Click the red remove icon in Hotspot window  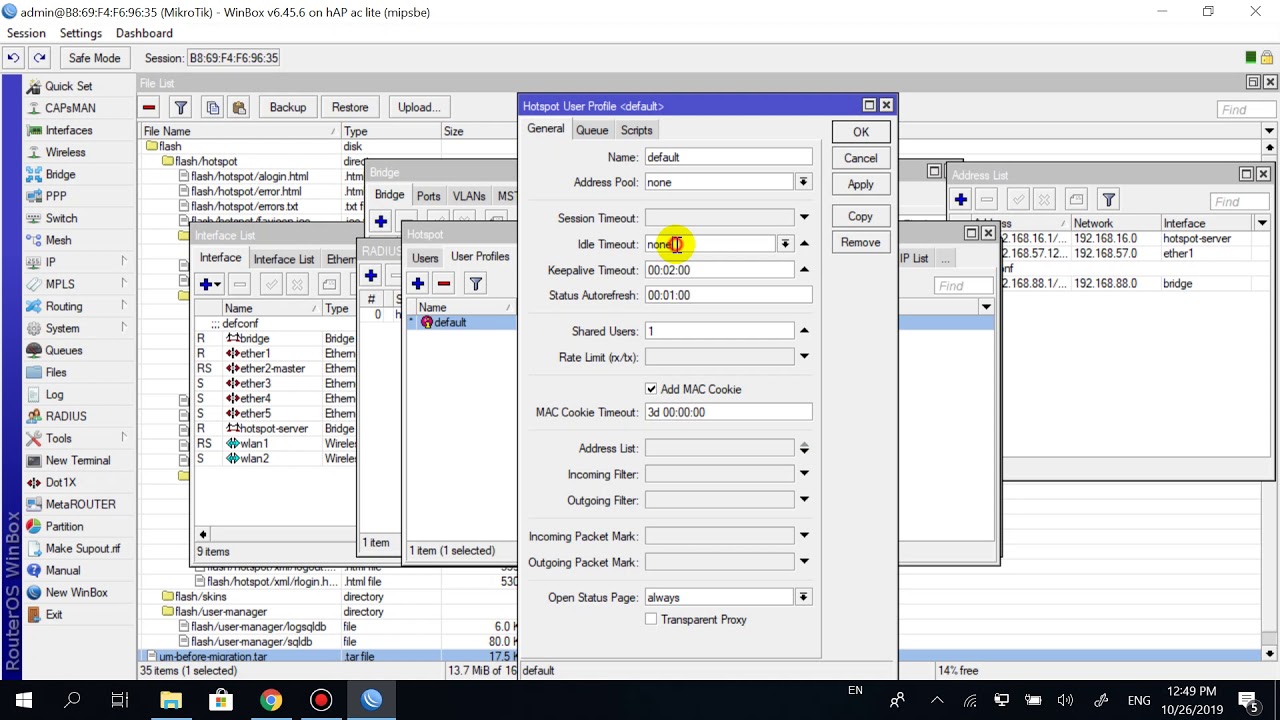tap(444, 283)
